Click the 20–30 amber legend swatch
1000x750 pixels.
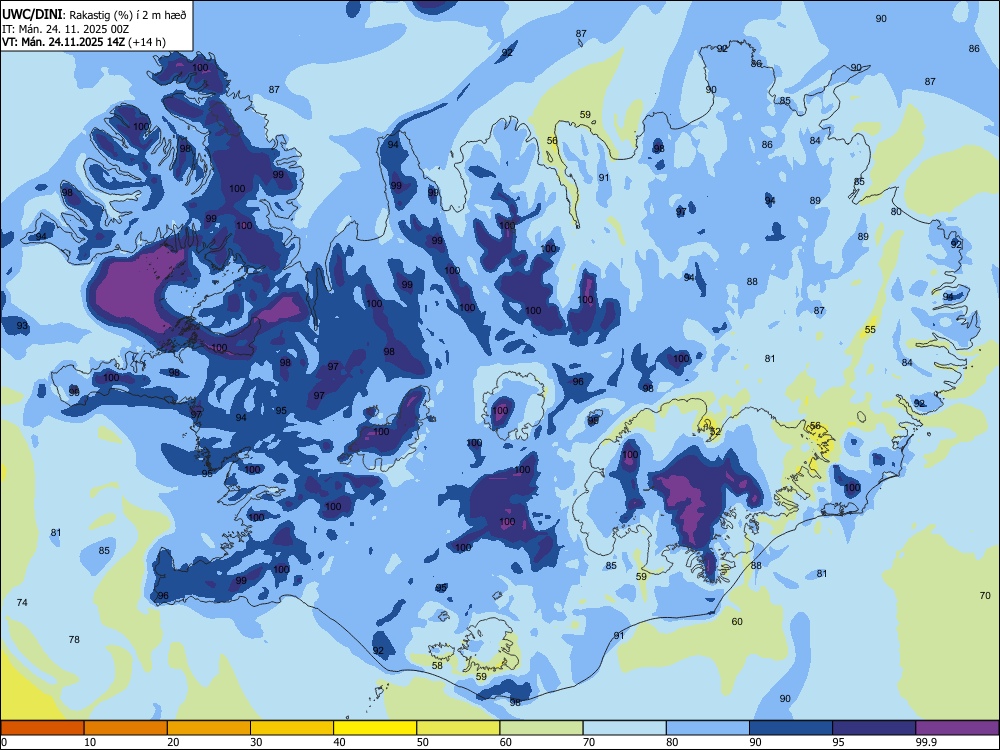(209, 728)
